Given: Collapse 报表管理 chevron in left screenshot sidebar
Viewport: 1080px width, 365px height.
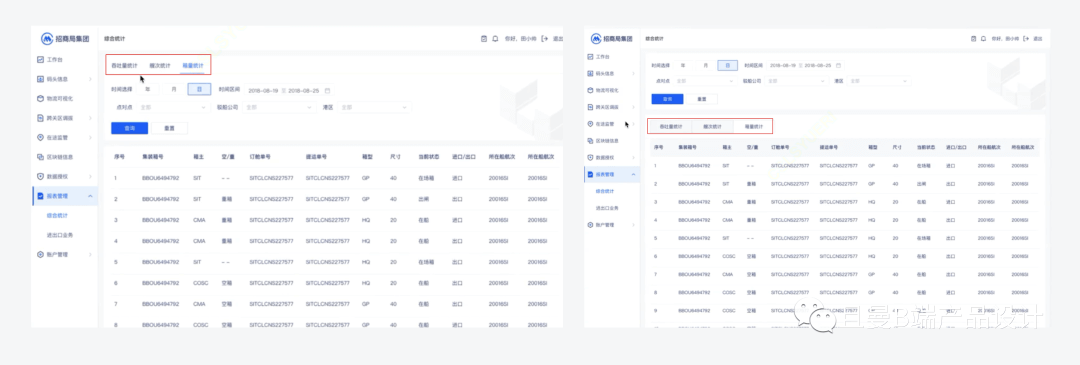Looking at the screenshot, I should point(91,196).
